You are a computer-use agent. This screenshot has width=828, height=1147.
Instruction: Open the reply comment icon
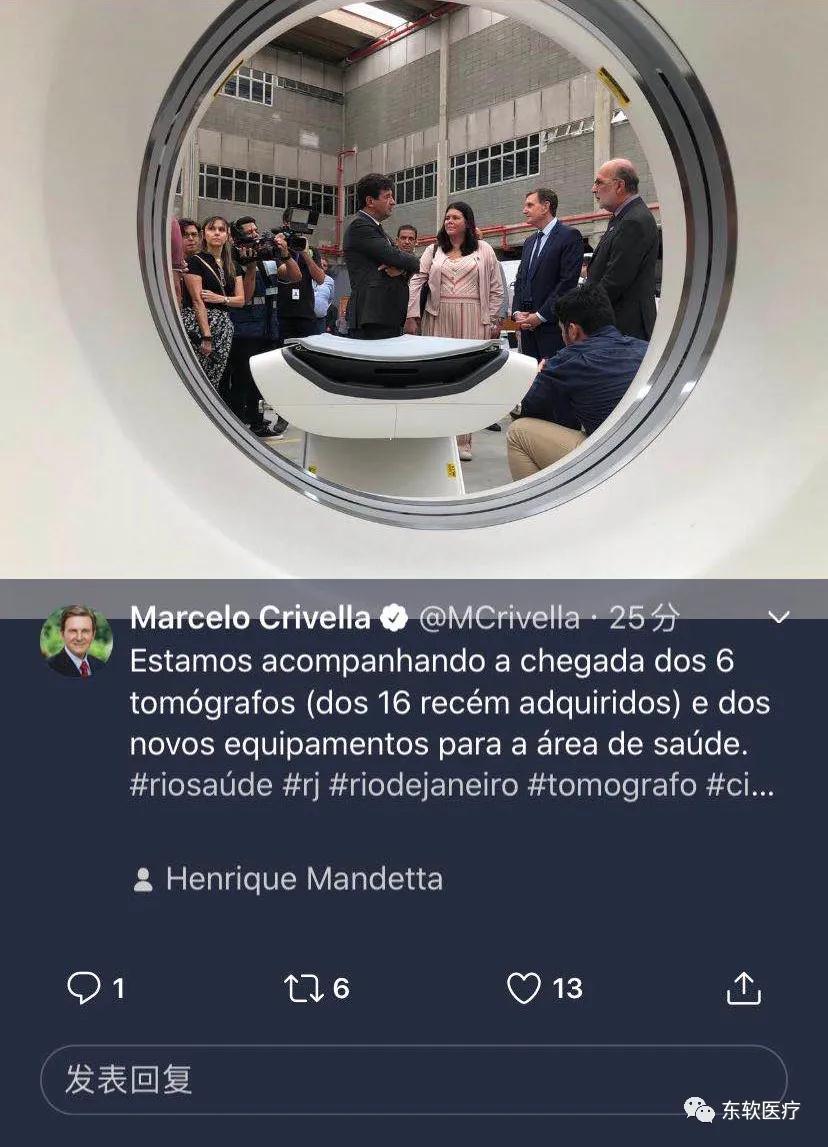click(83, 988)
